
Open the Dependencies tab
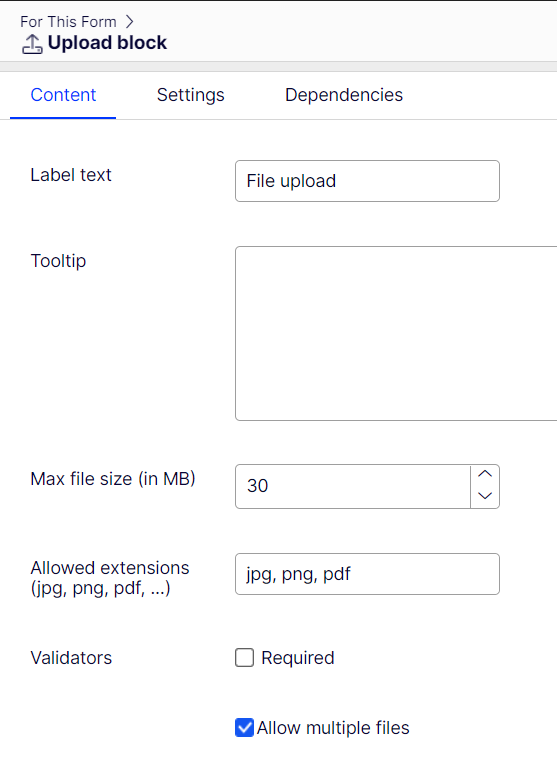(x=344, y=95)
